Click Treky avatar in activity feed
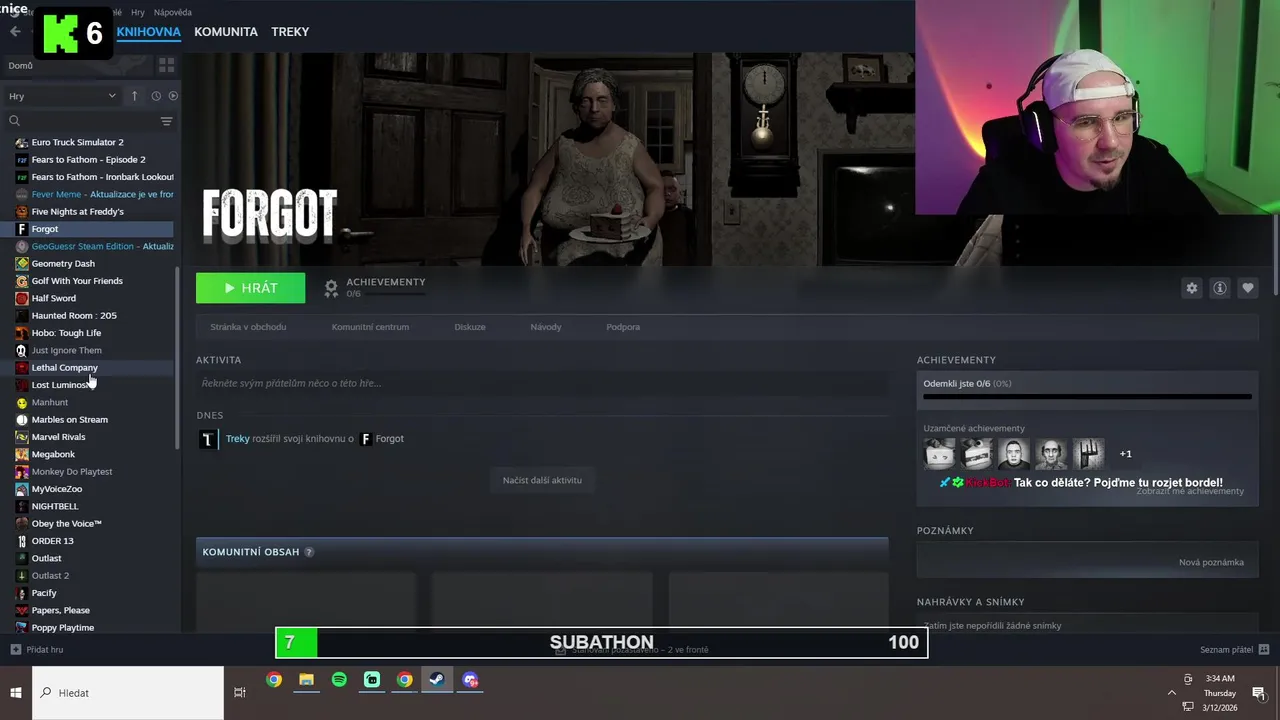The height and width of the screenshot is (720, 1280). click(207, 439)
